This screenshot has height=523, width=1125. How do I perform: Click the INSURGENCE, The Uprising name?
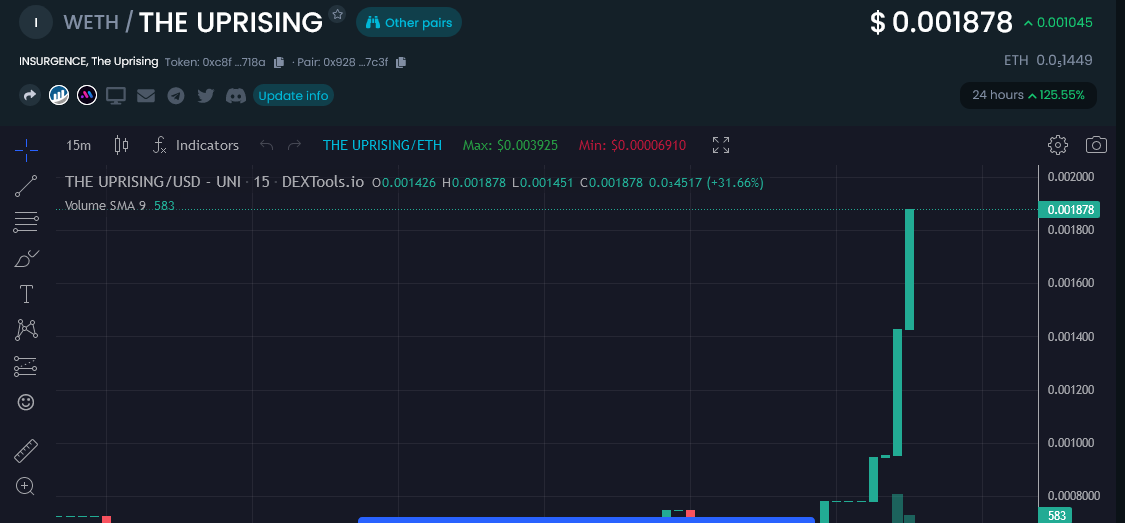pos(89,62)
